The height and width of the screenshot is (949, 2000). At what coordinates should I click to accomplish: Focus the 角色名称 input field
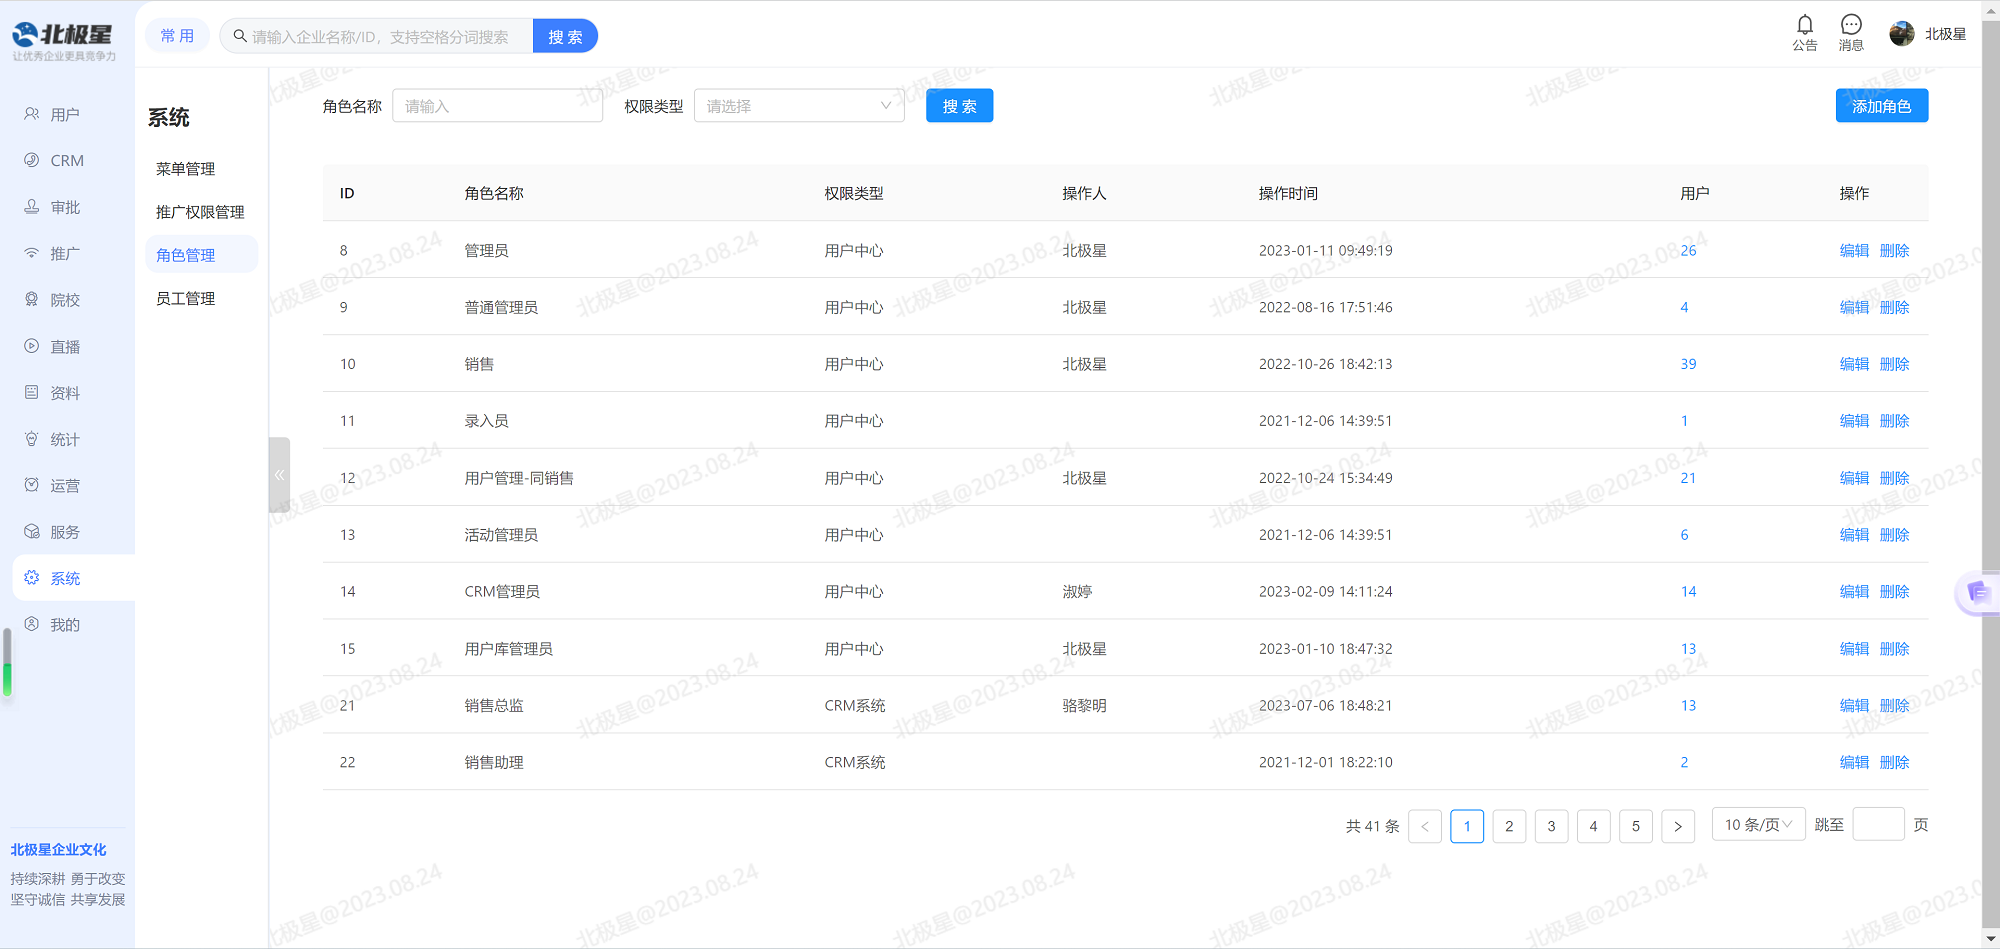coord(498,106)
